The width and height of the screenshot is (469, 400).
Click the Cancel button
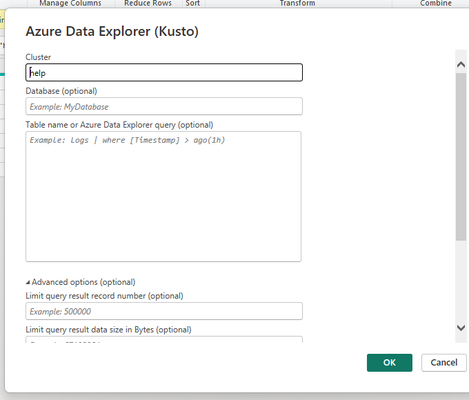(x=444, y=363)
